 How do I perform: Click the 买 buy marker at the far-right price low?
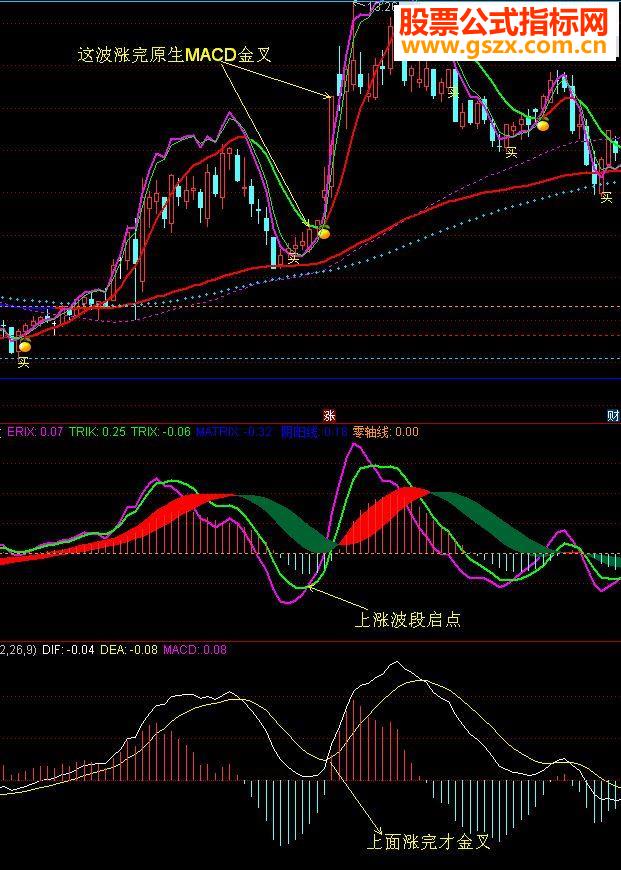[x=607, y=197]
